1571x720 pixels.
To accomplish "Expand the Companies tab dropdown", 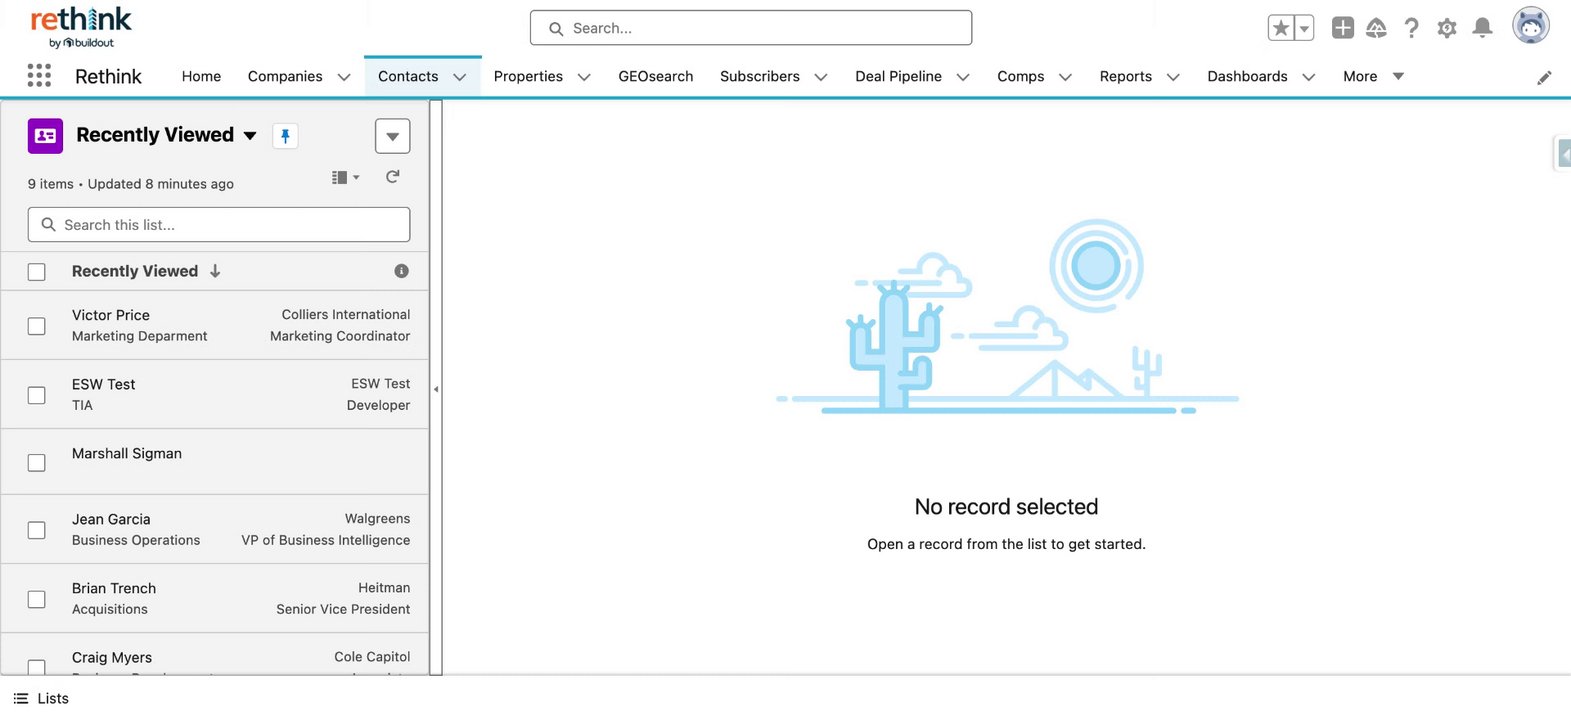I will click(344, 77).
